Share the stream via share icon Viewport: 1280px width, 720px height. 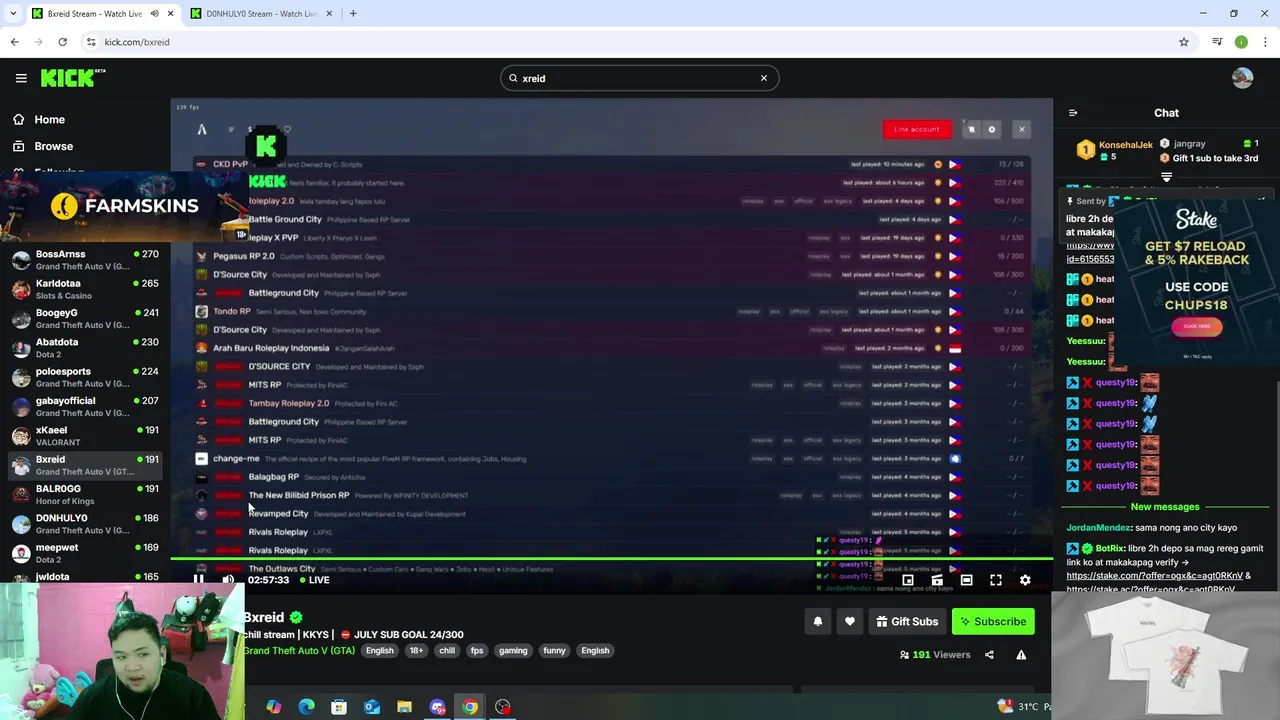(x=989, y=655)
